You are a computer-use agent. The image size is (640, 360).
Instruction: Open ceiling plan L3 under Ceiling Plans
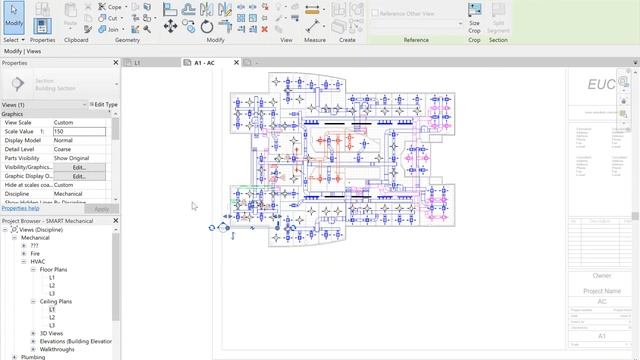(x=52, y=325)
